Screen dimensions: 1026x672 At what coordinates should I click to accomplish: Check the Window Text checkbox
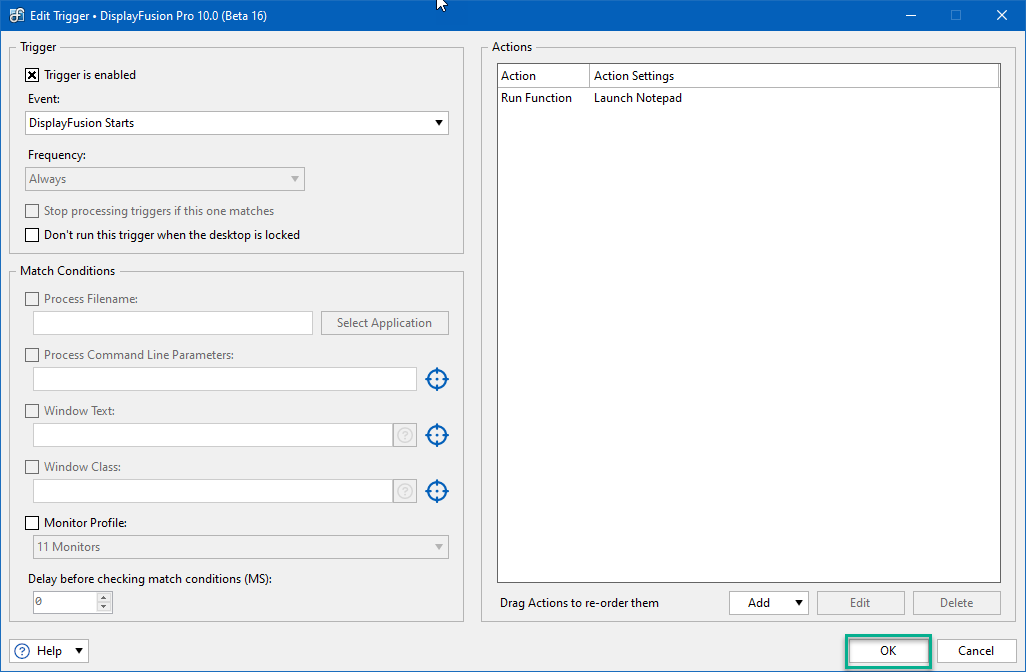point(32,411)
